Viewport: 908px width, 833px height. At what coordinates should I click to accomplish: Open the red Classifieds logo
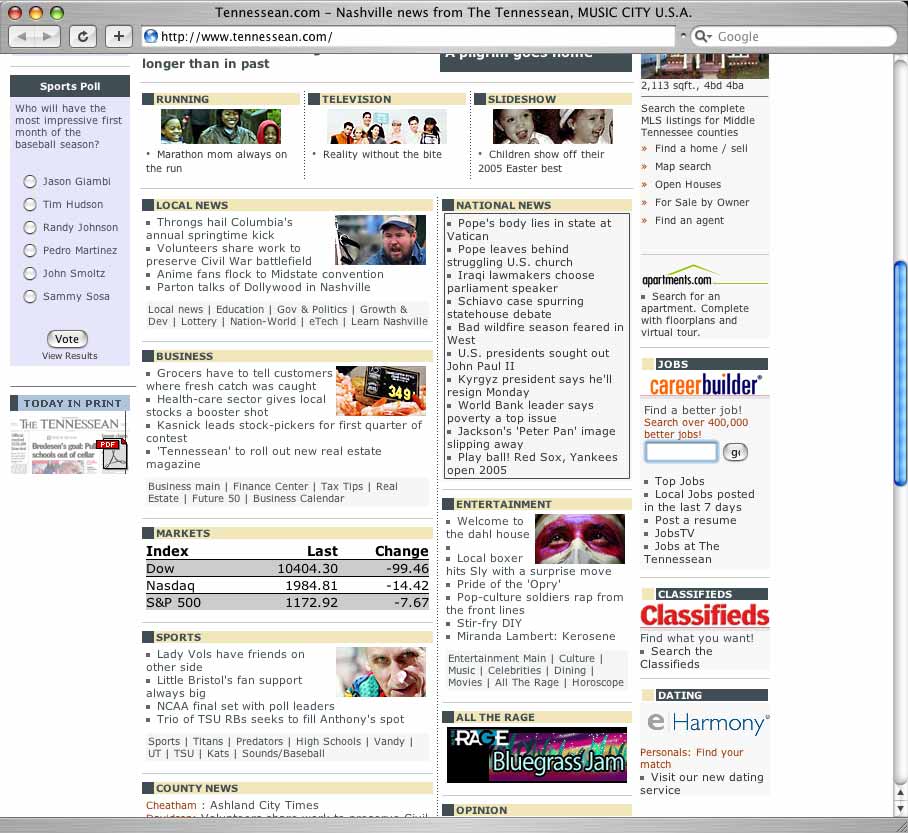coord(705,615)
